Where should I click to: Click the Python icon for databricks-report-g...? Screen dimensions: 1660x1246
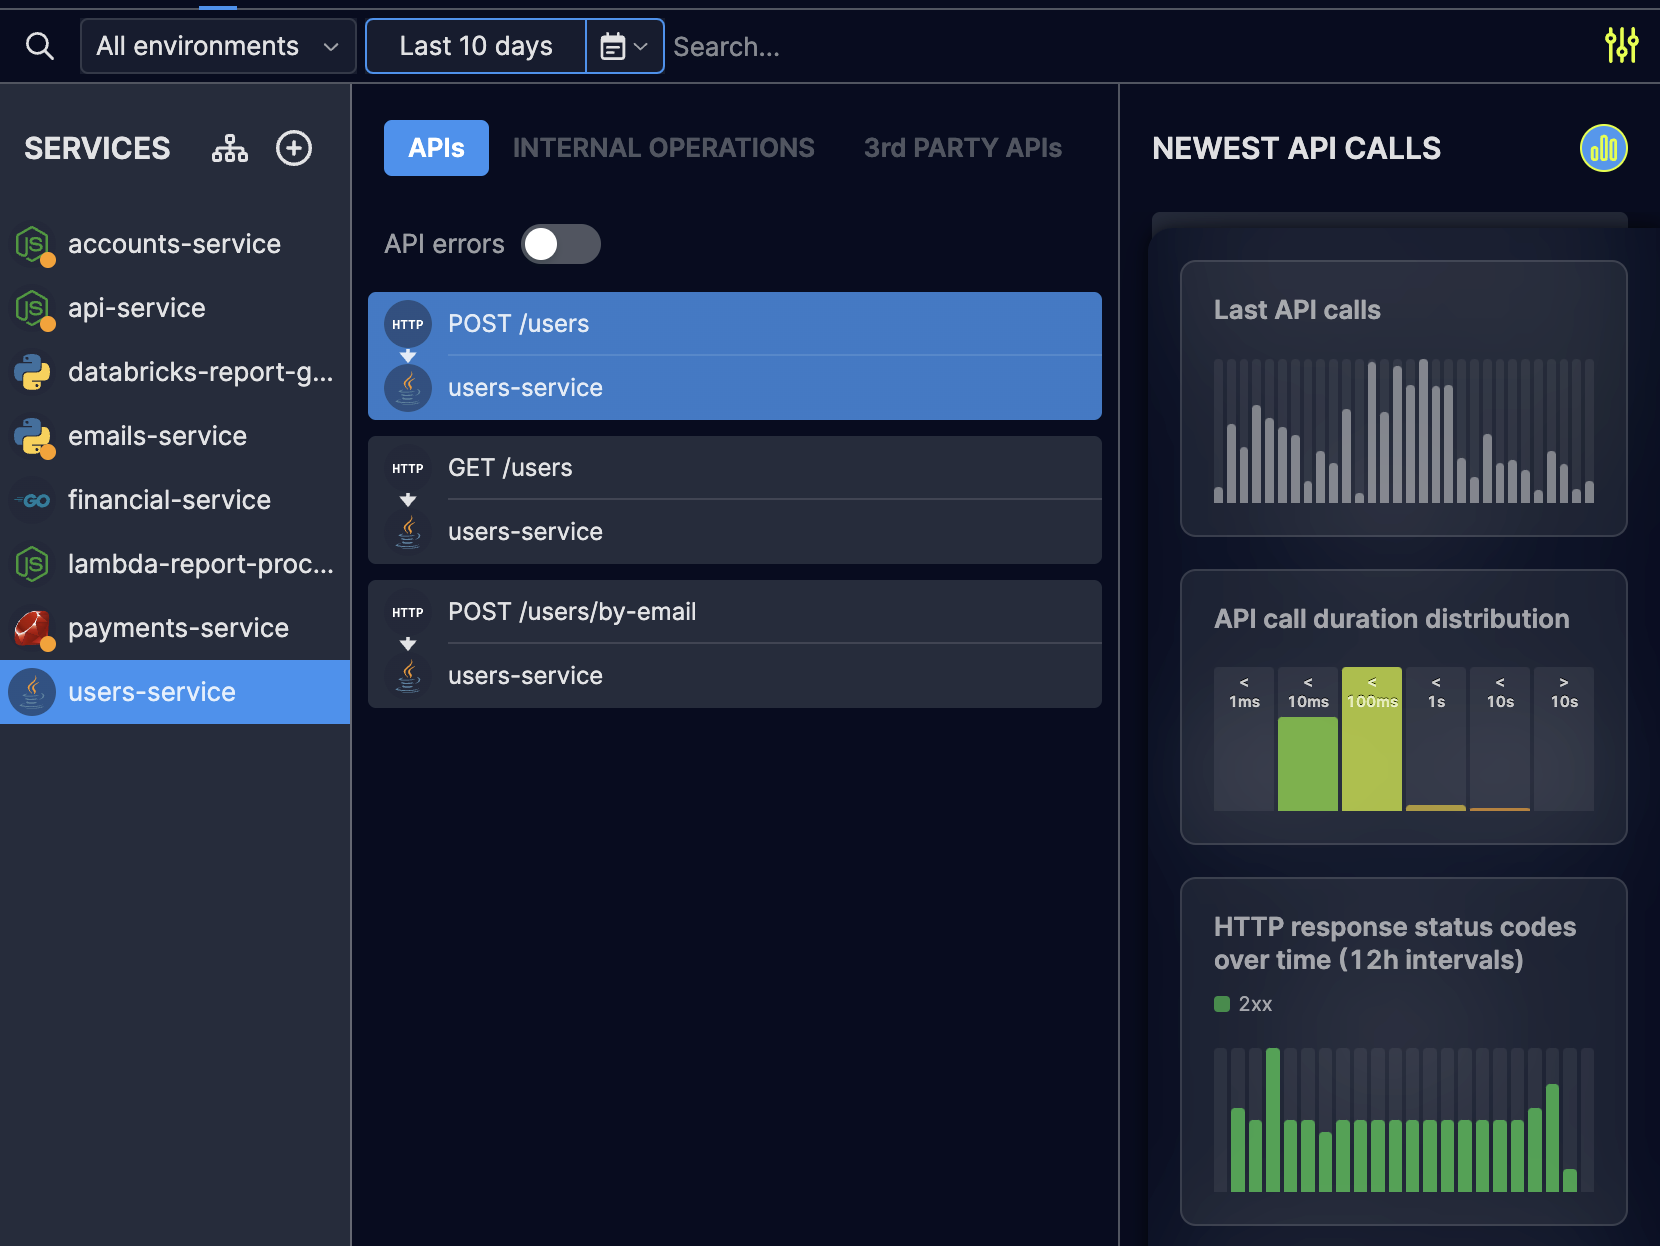pos(33,372)
